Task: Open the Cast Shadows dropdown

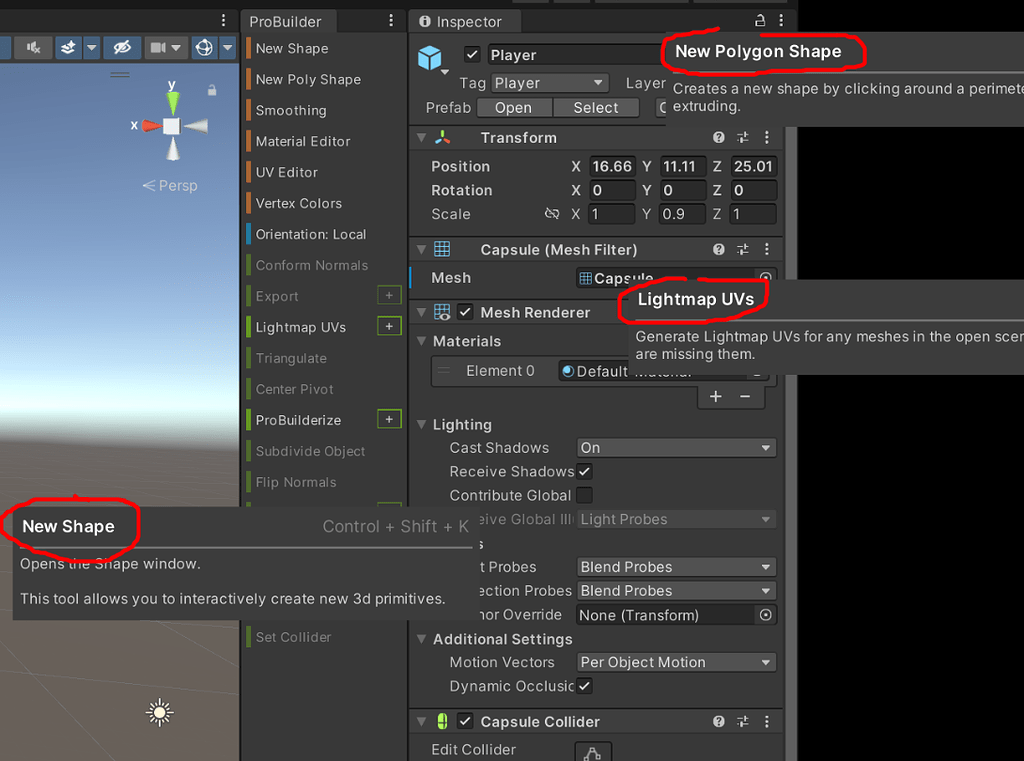Action: point(676,447)
